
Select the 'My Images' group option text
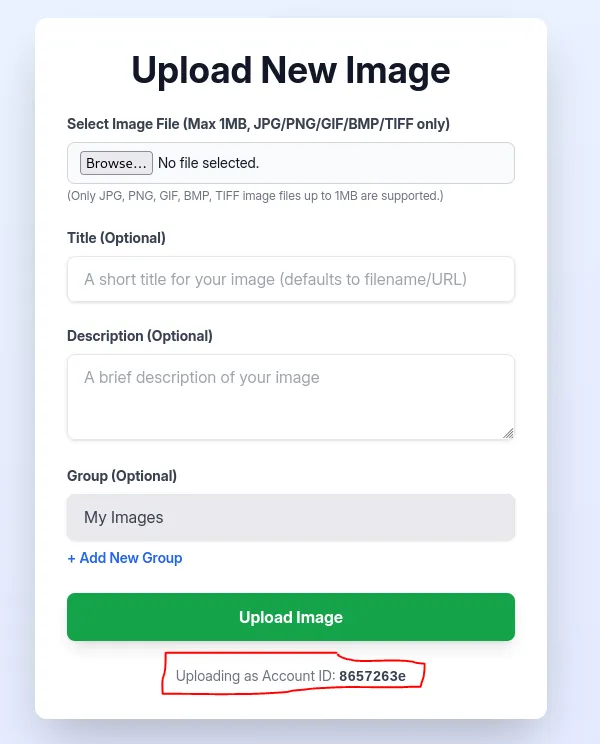(124, 518)
